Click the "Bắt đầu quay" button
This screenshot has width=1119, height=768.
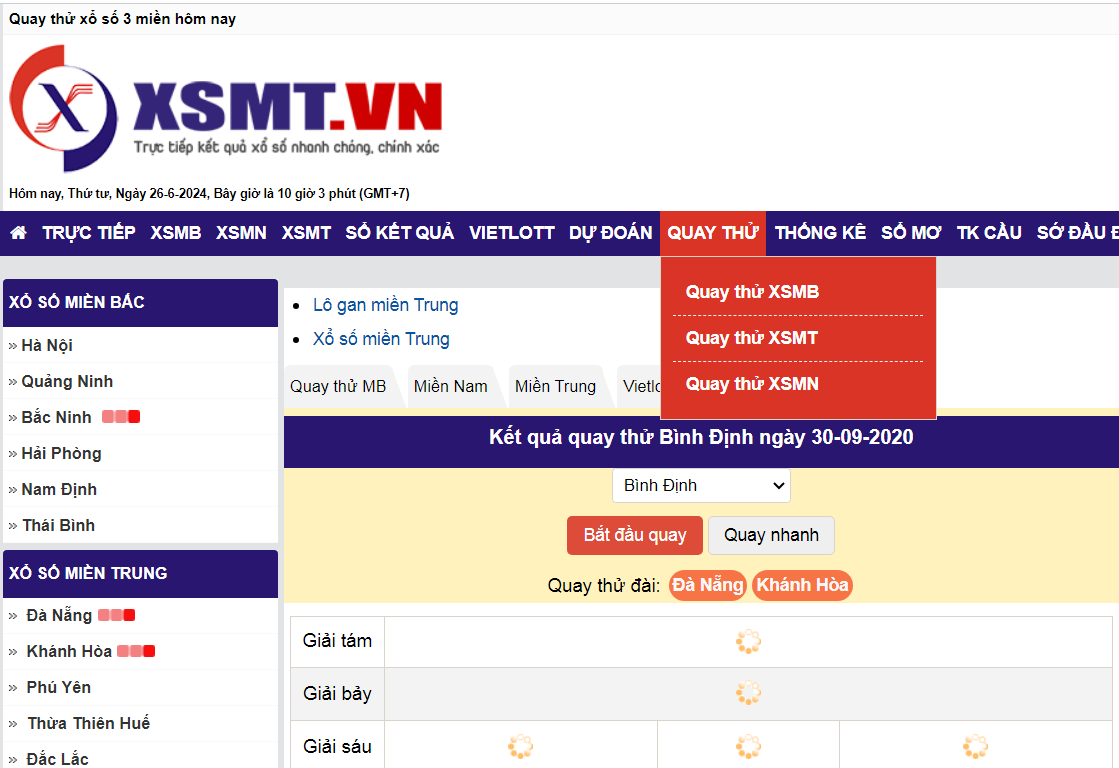click(634, 535)
